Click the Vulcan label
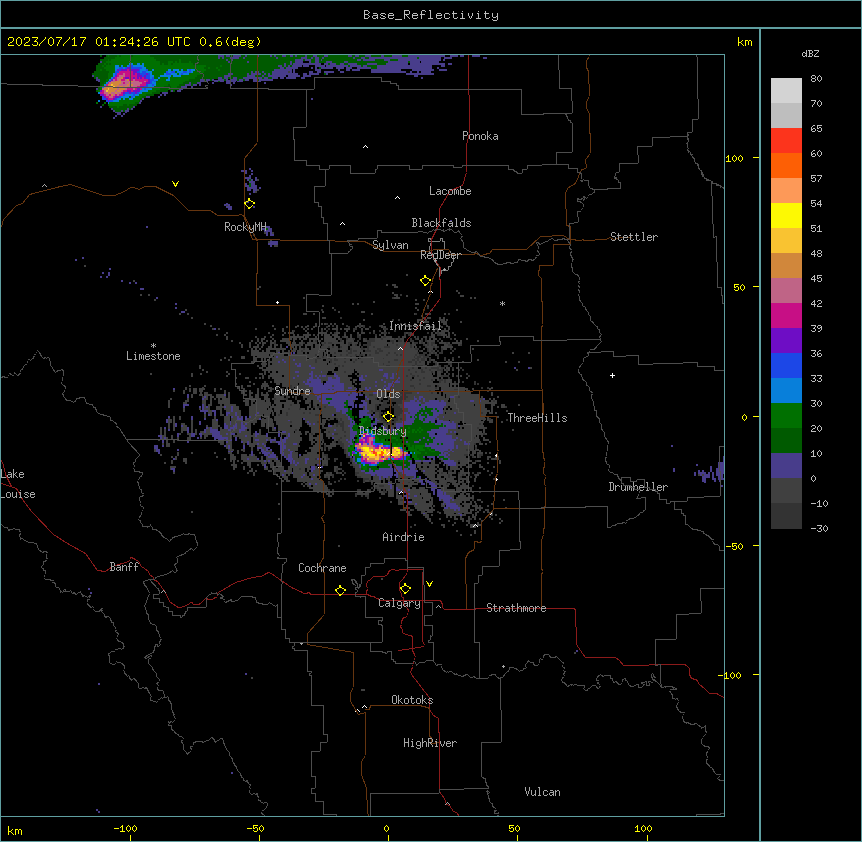Screen dimensions: 862x842 pos(543,792)
